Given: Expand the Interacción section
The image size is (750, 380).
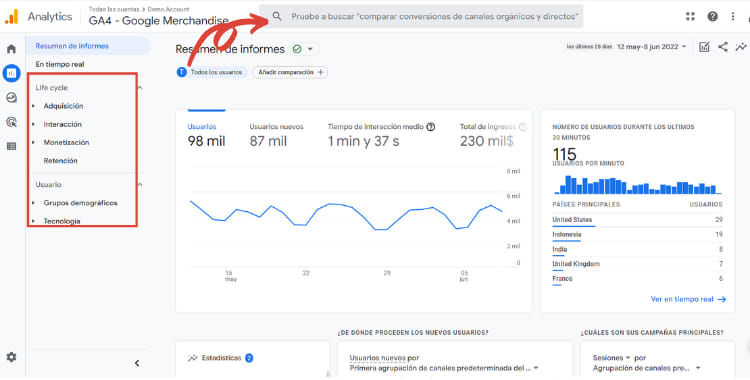Looking at the screenshot, I should click(x=33, y=124).
